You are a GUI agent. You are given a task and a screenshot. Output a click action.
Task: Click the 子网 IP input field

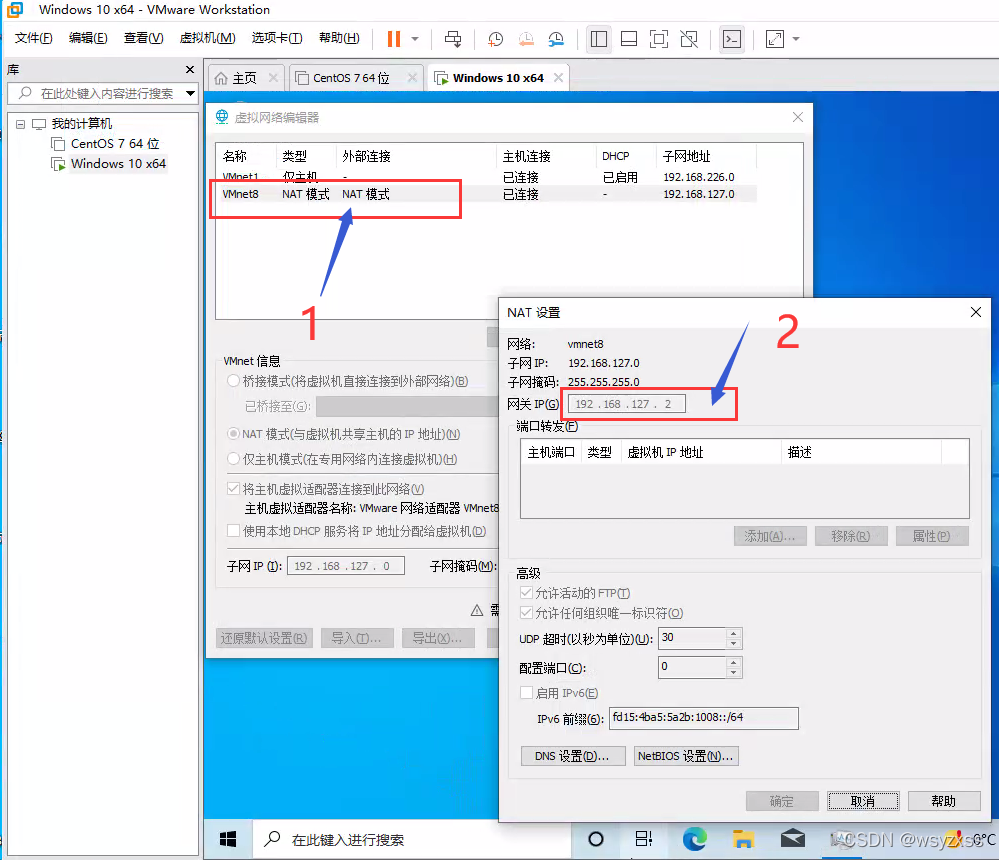tap(346, 566)
